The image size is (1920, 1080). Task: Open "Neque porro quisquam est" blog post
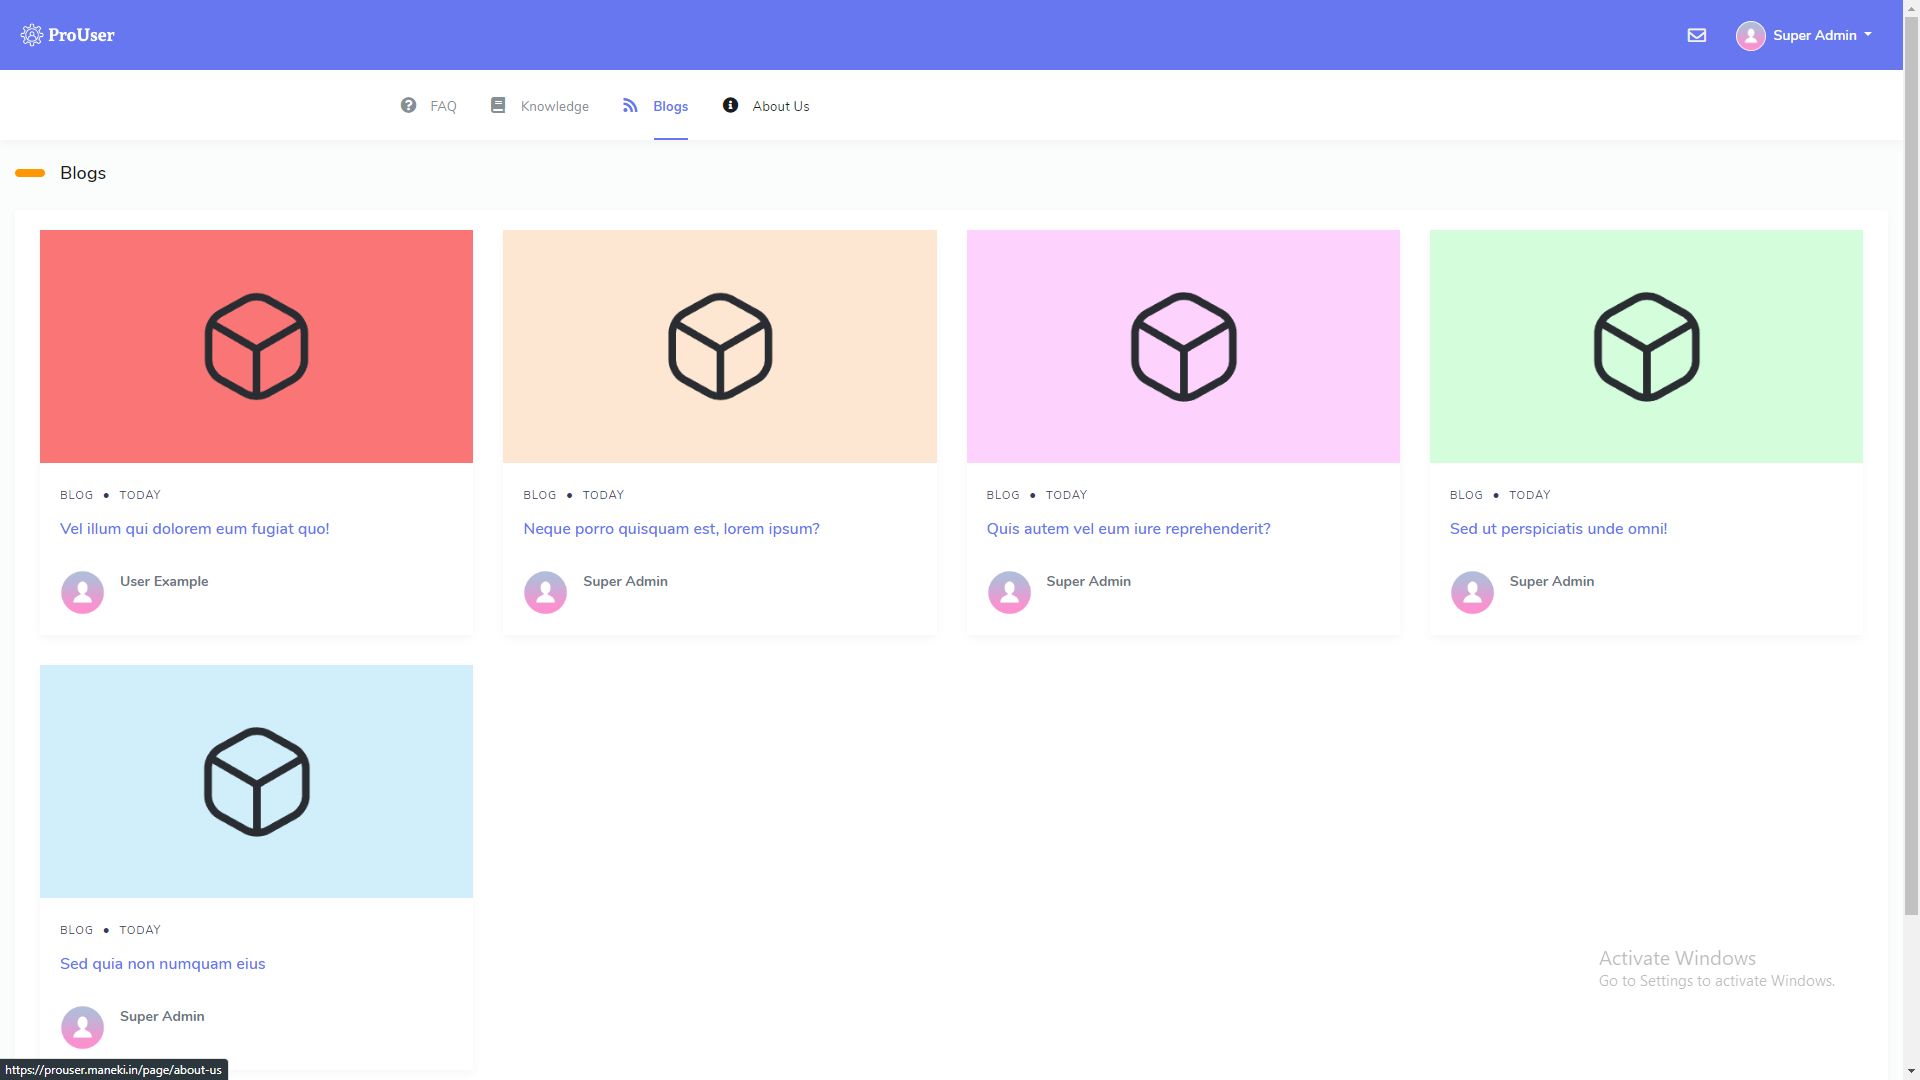(671, 529)
